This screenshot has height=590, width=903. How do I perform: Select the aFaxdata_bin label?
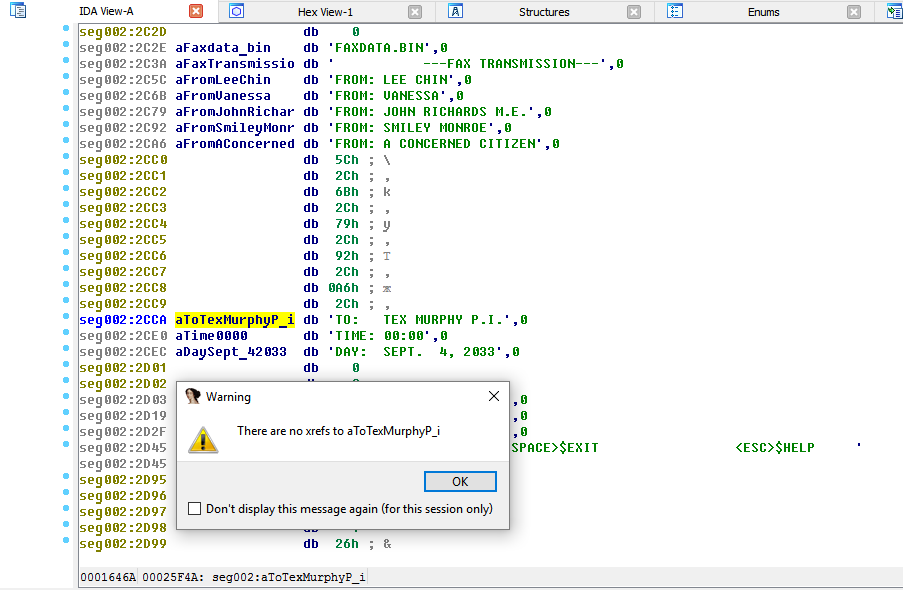coord(223,48)
